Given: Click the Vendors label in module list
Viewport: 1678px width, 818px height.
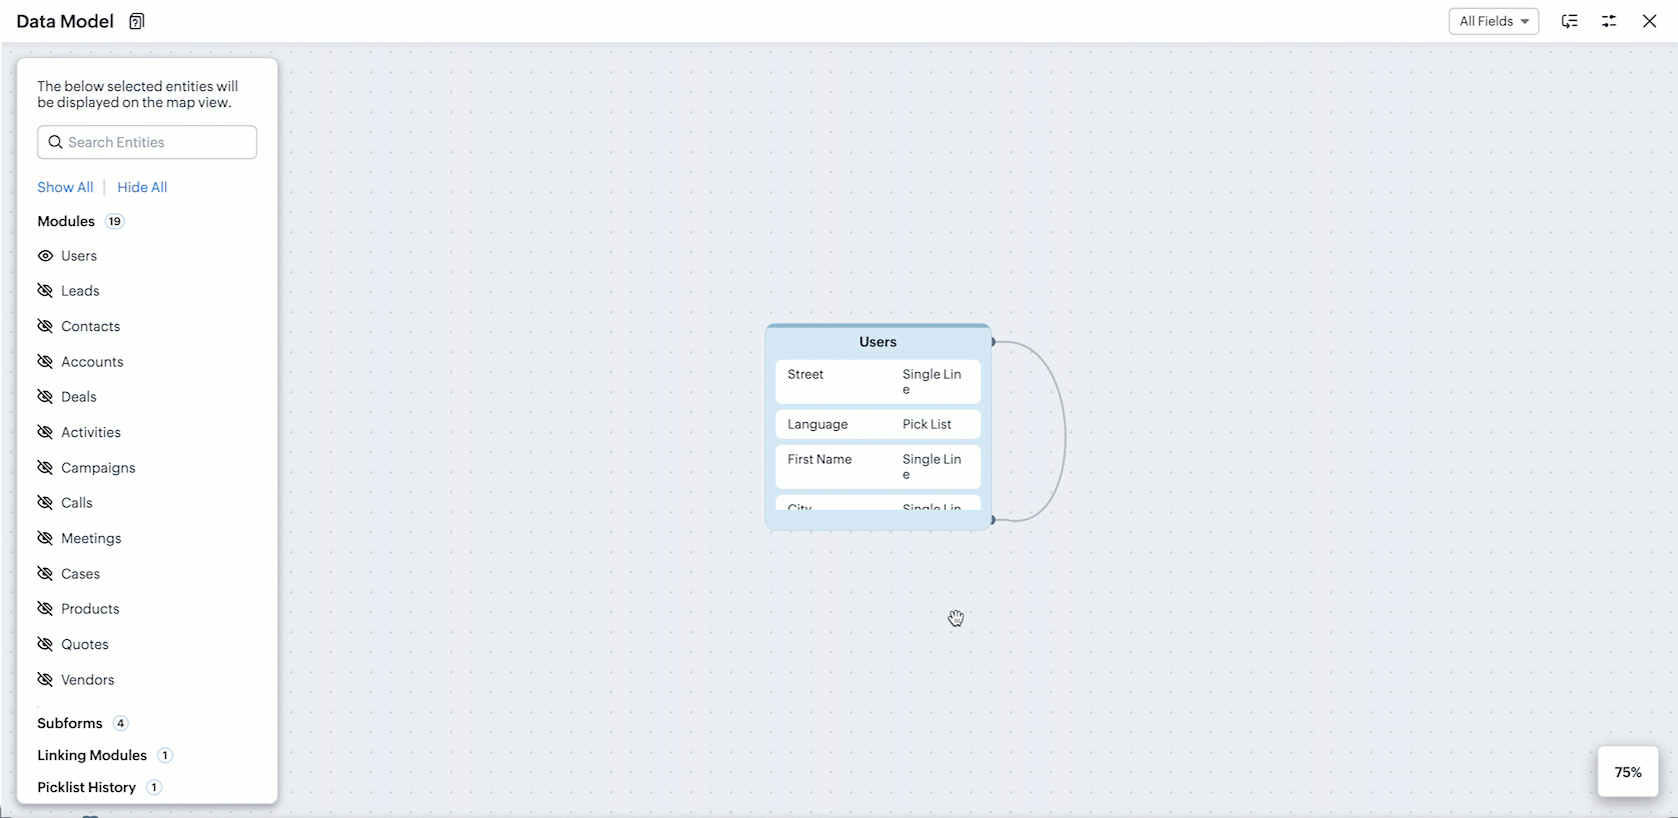Looking at the screenshot, I should click(x=88, y=680).
